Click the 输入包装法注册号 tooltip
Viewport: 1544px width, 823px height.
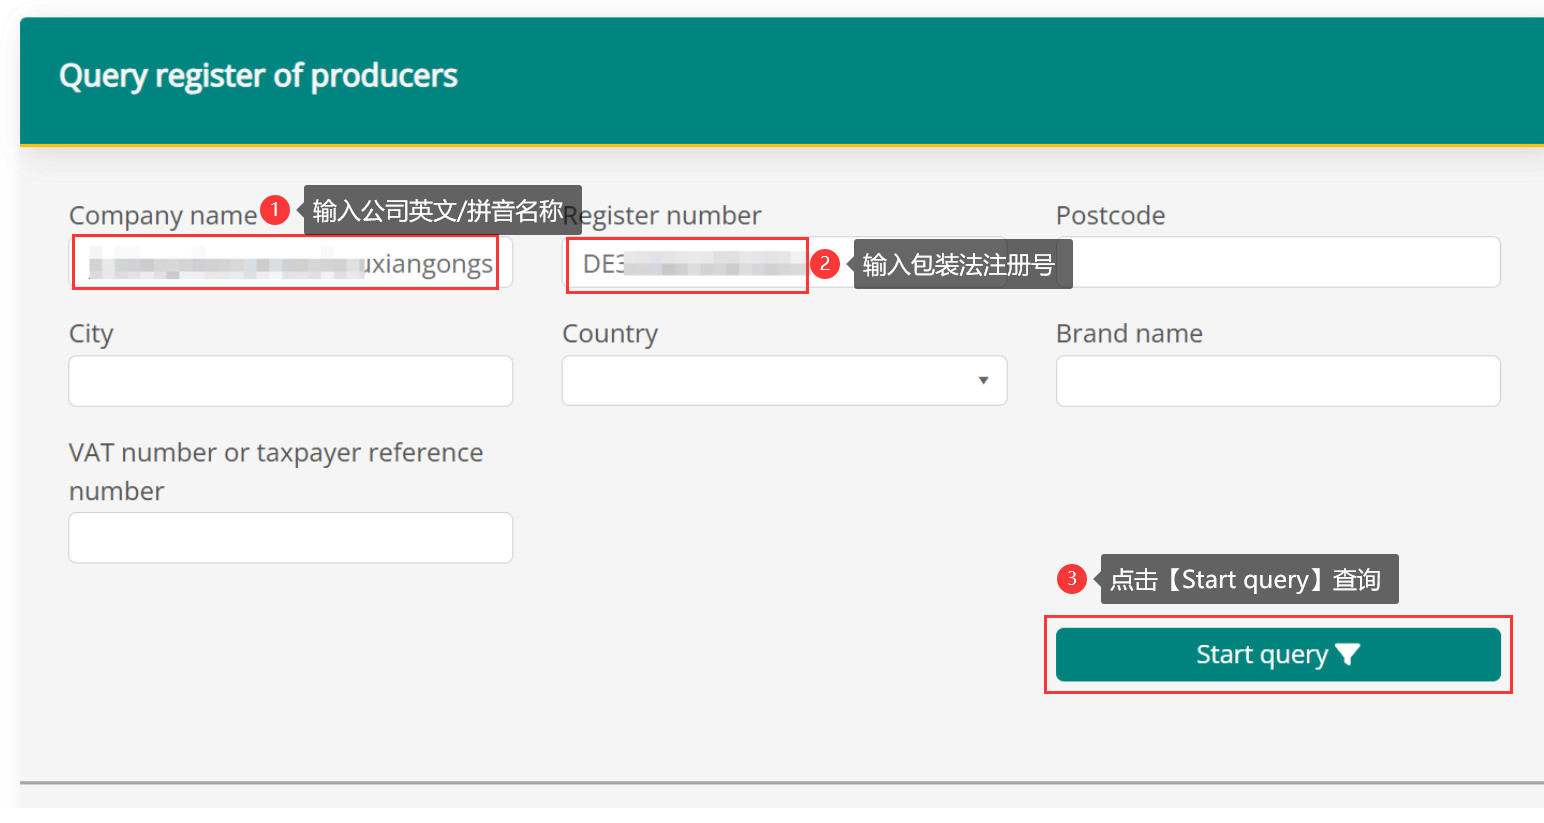click(958, 265)
